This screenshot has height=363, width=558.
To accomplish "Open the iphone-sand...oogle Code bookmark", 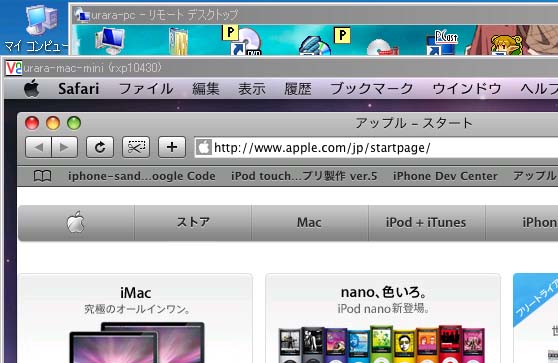I will (142, 176).
